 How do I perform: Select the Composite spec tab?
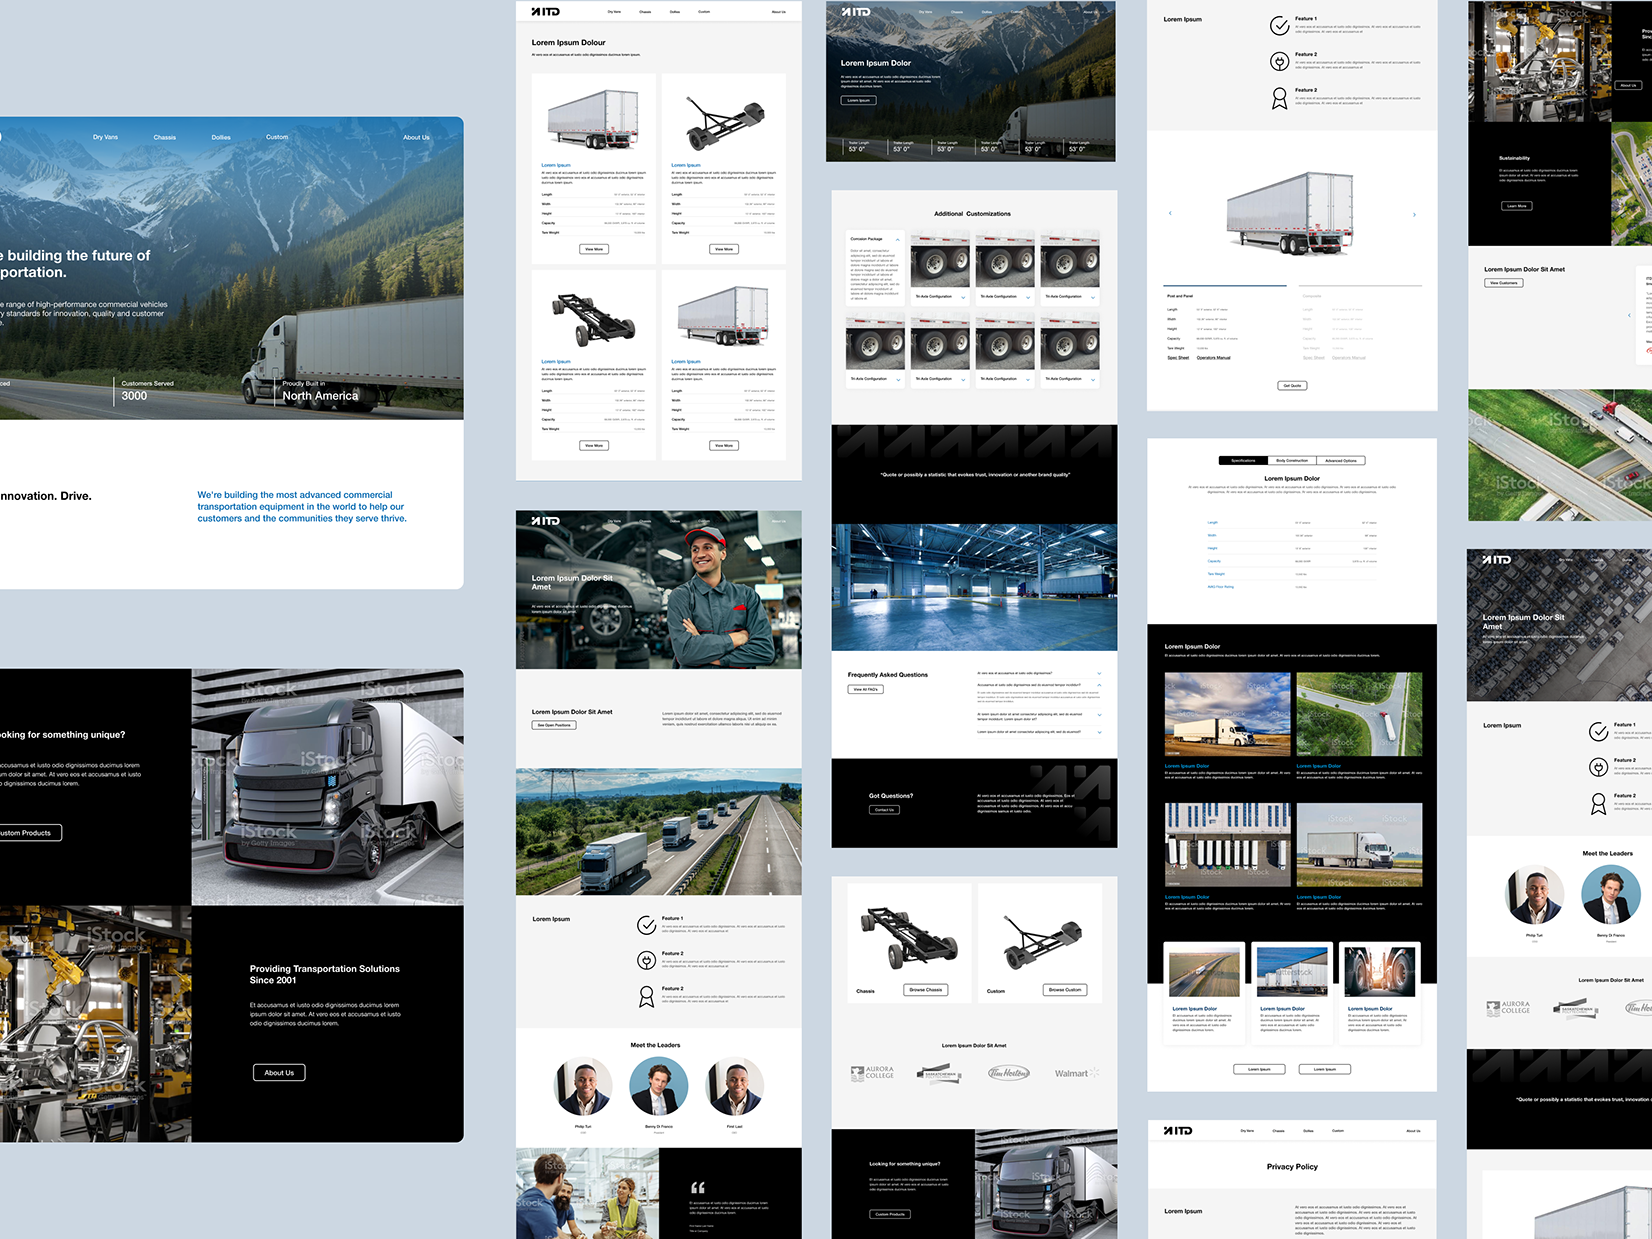(x=1312, y=296)
